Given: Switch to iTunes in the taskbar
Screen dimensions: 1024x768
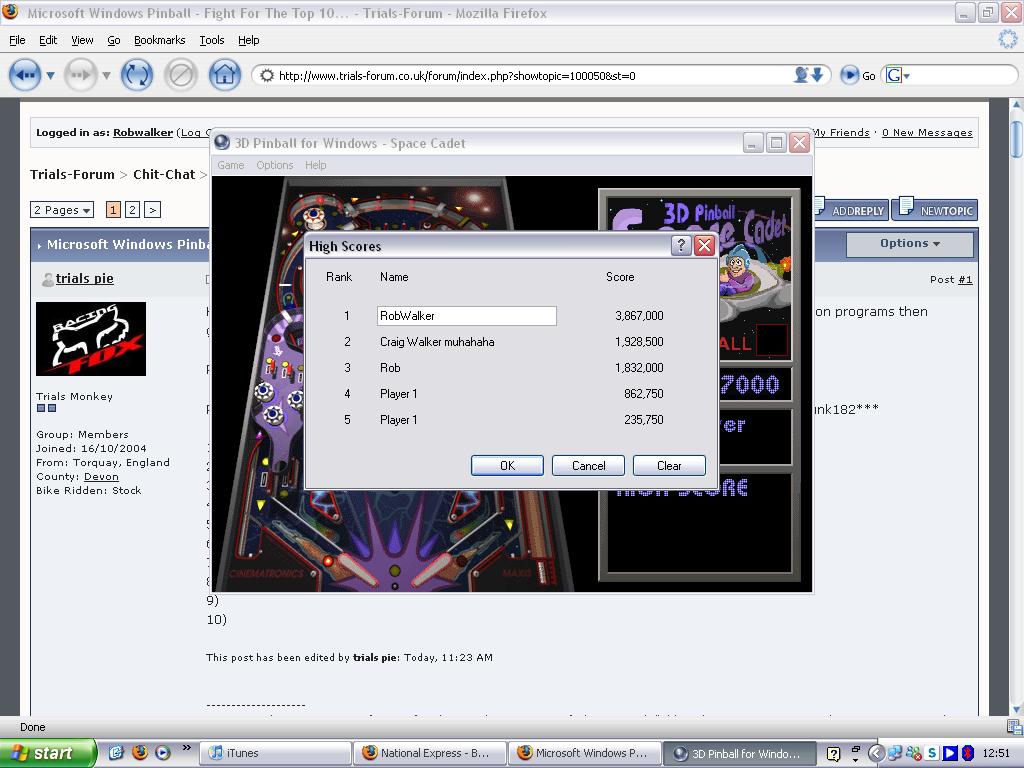Looking at the screenshot, I should pyautogui.click(x=275, y=753).
